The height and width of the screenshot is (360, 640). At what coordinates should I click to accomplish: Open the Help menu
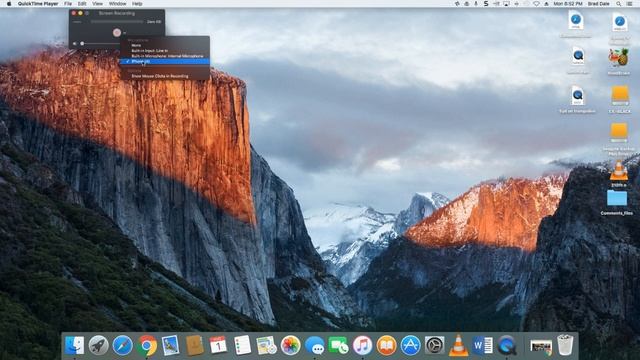click(137, 4)
